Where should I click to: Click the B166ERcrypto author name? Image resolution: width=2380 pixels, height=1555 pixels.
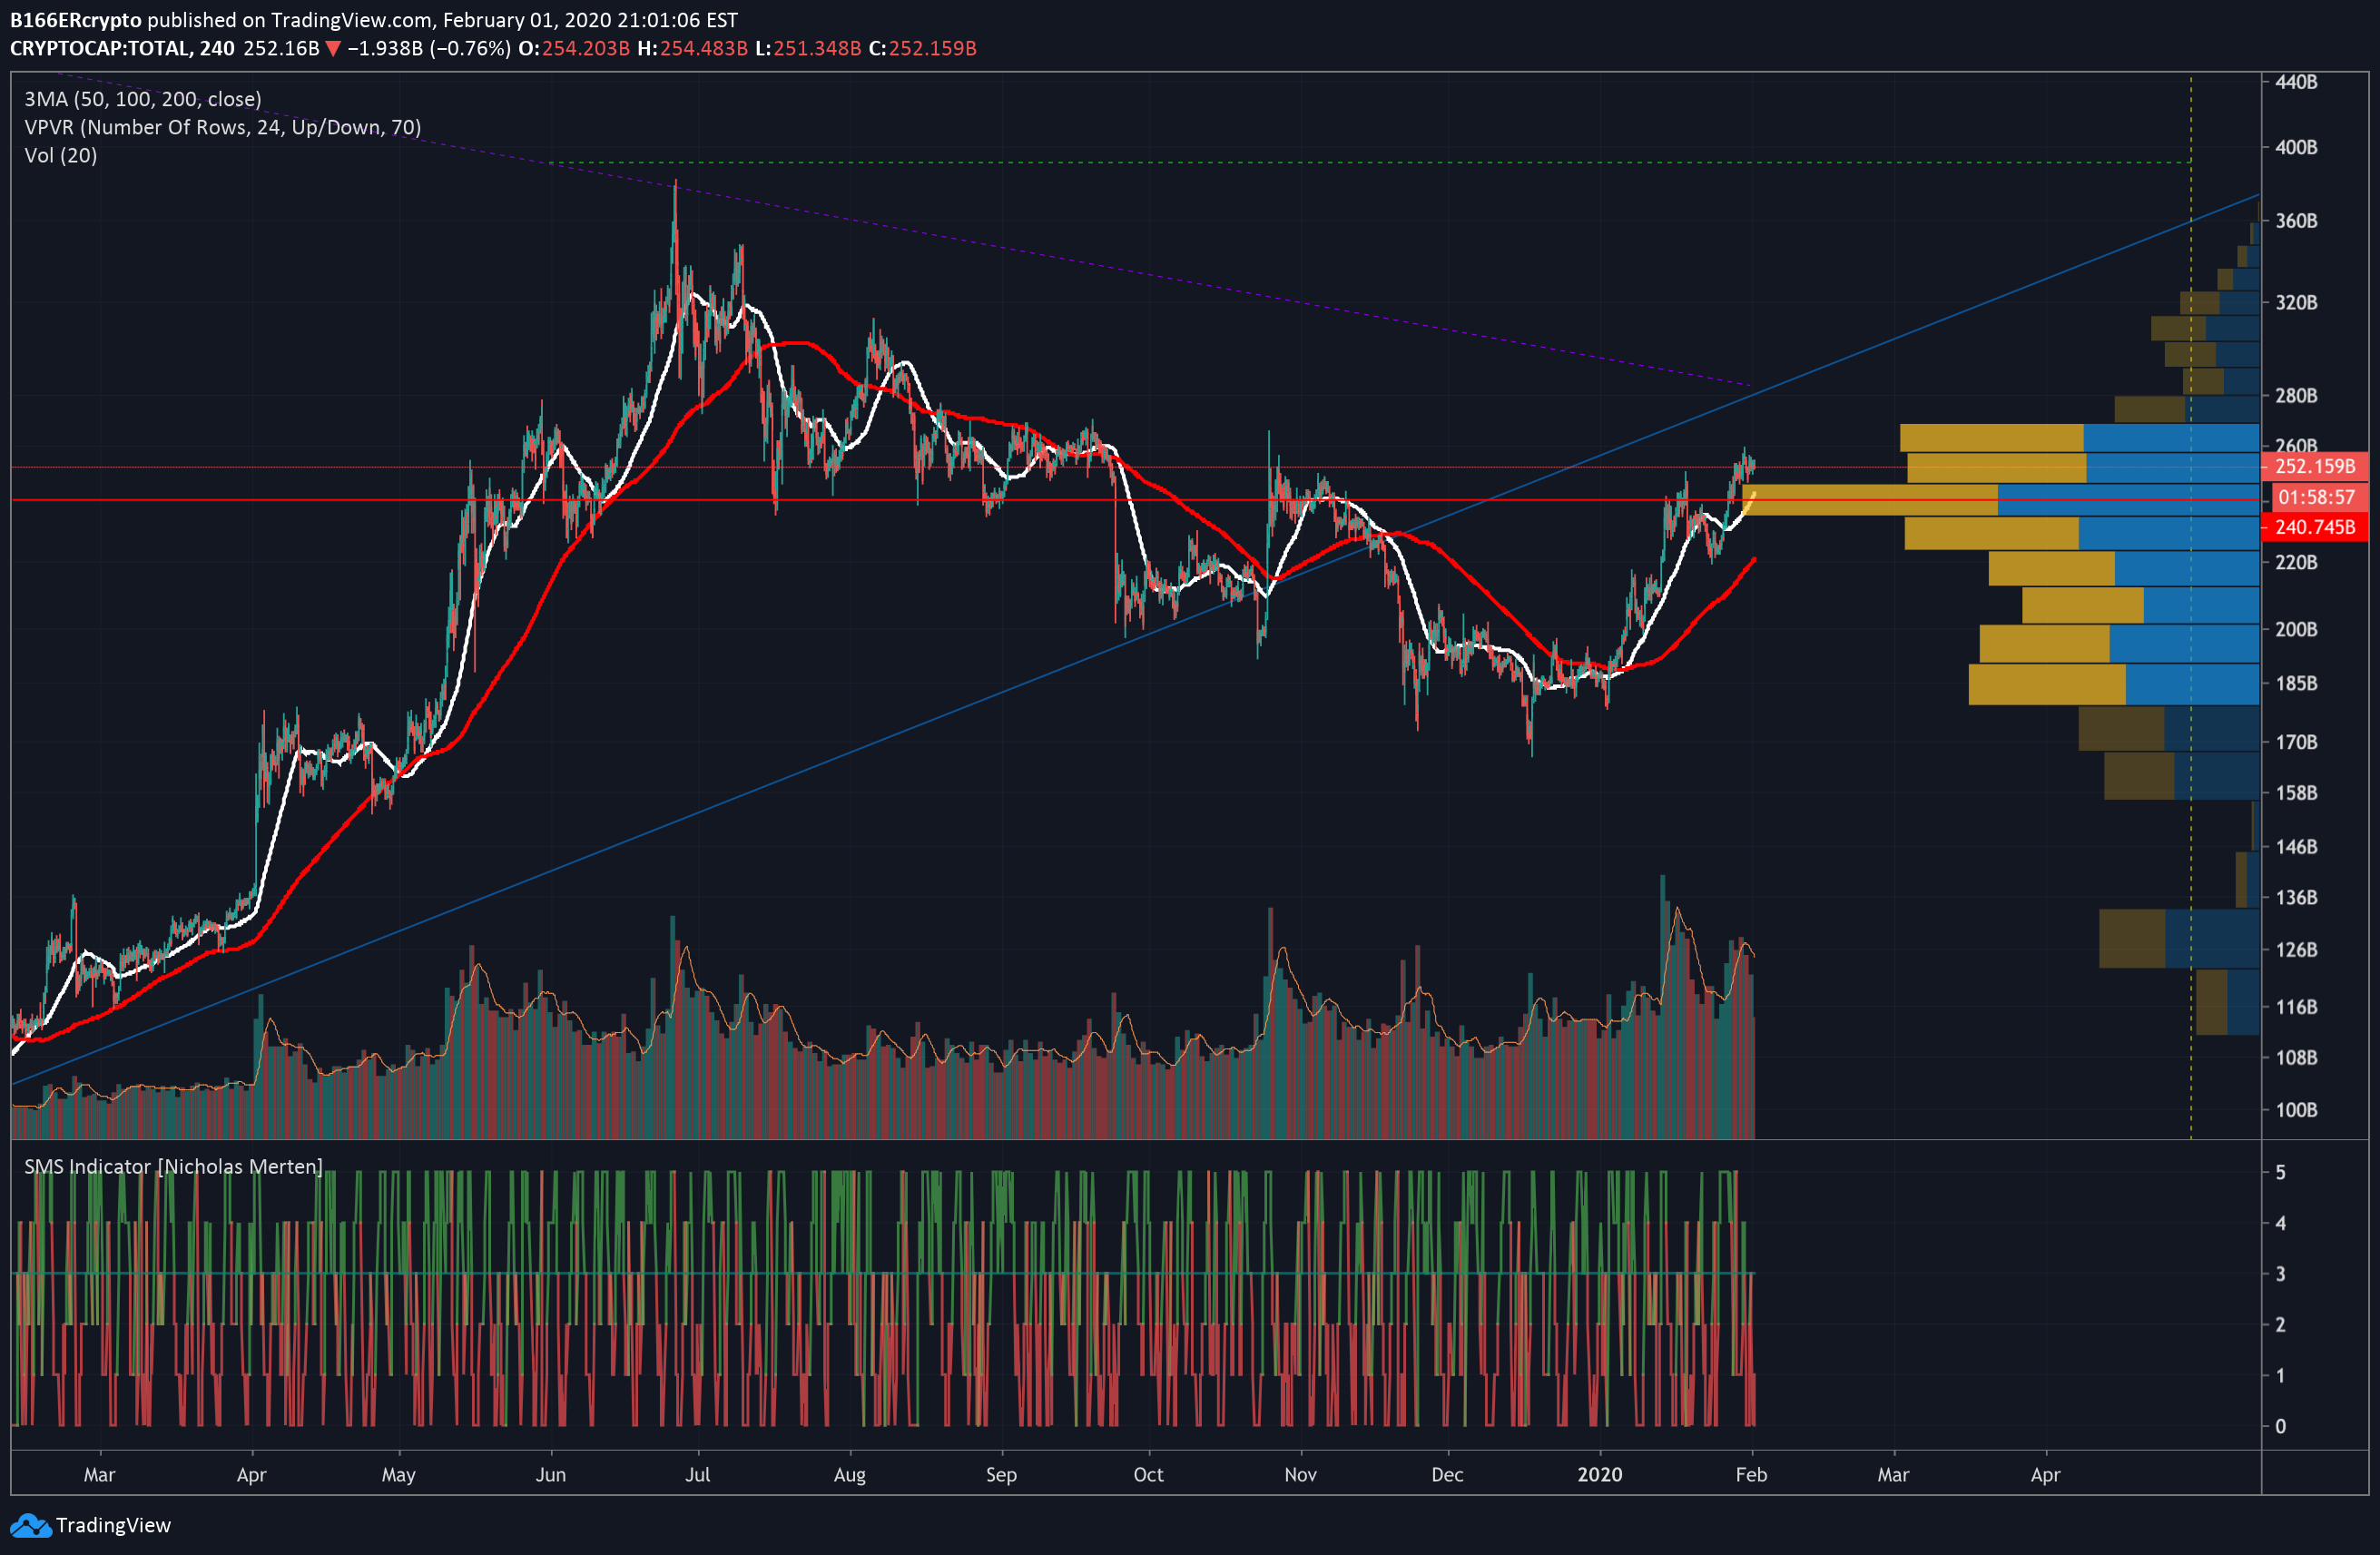point(76,20)
